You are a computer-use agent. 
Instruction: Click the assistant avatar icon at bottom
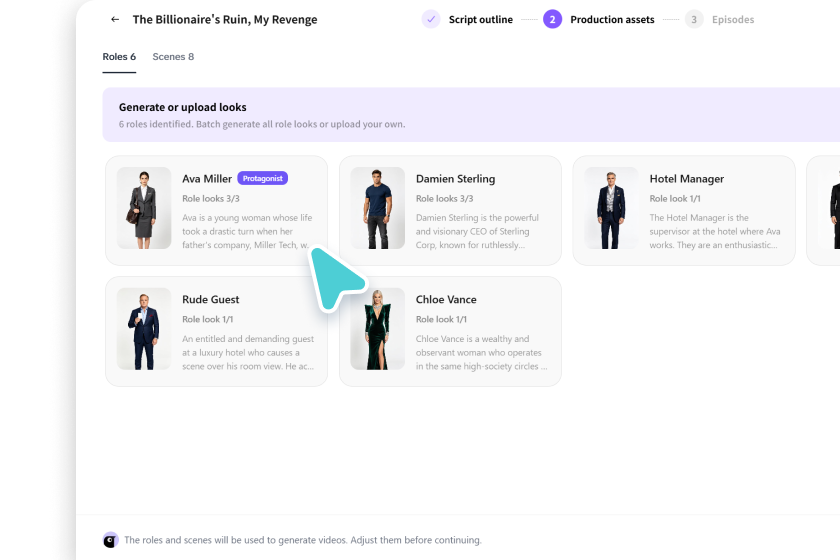pyautogui.click(x=110, y=540)
